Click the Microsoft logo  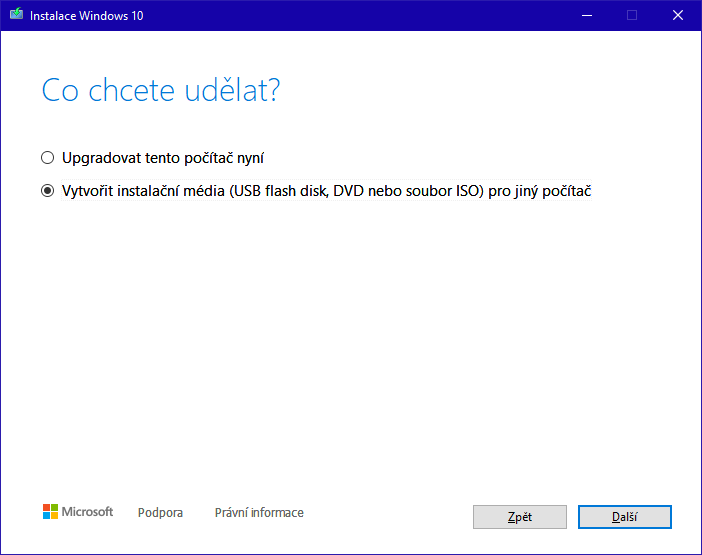78,512
